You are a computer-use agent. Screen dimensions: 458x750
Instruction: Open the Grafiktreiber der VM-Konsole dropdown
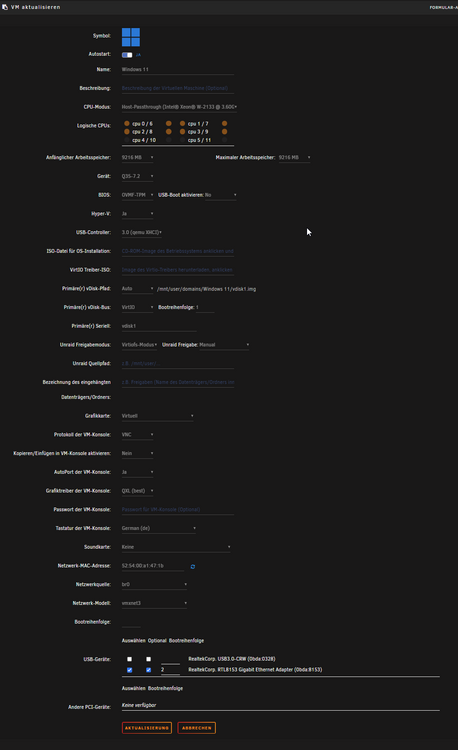(138, 491)
